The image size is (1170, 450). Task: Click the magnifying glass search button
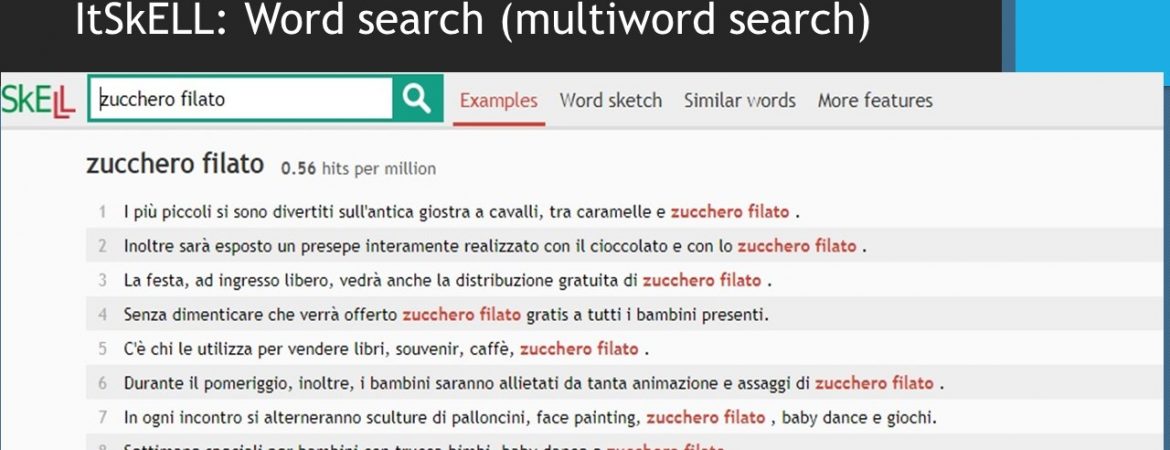pos(417,99)
